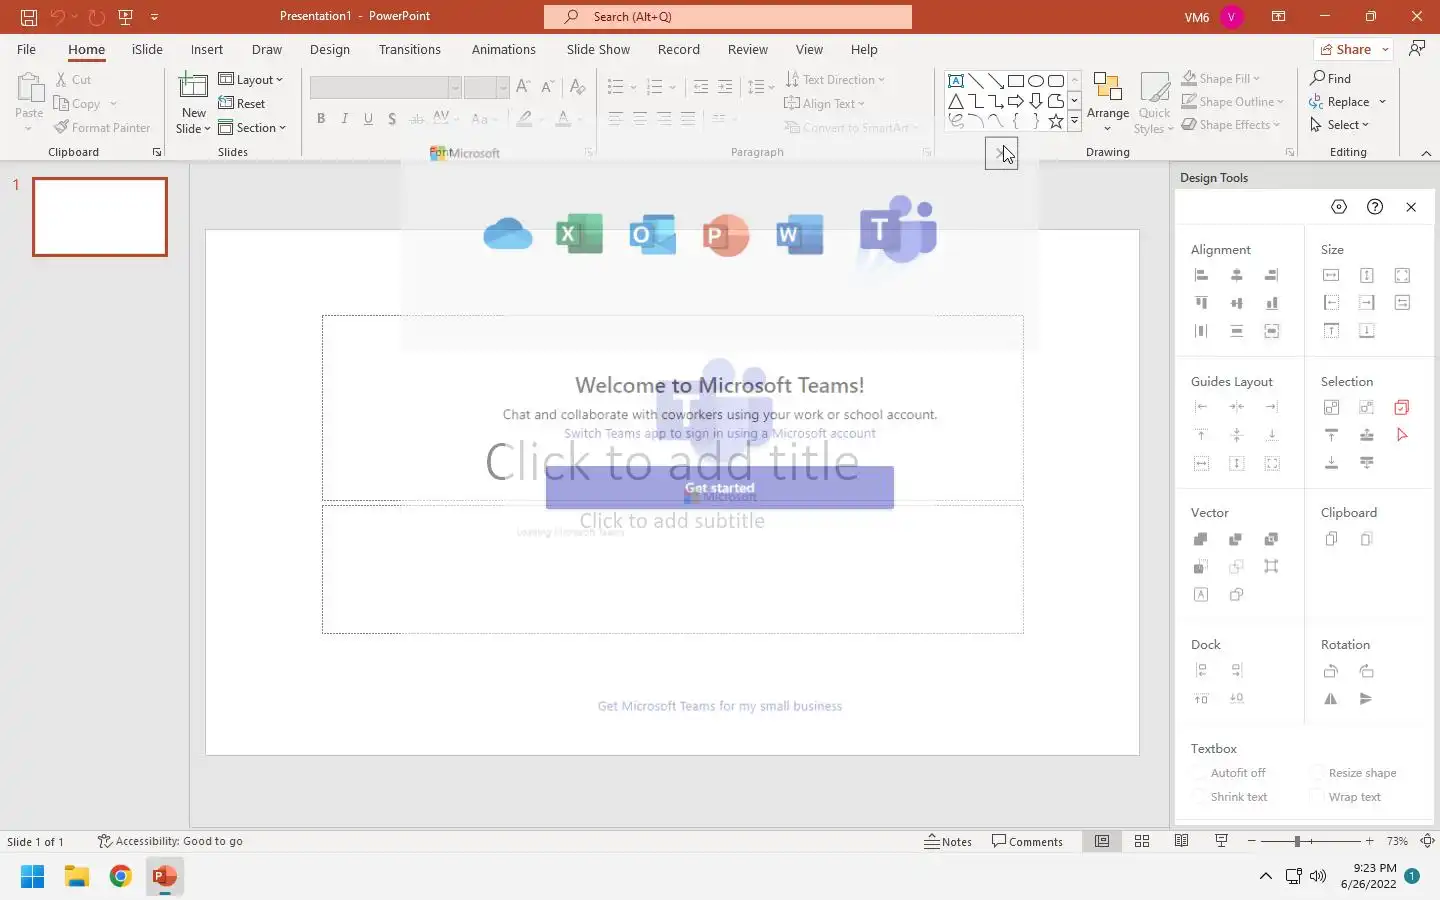Click Flip Horizontal icon in Rotation section

(x=1331, y=699)
